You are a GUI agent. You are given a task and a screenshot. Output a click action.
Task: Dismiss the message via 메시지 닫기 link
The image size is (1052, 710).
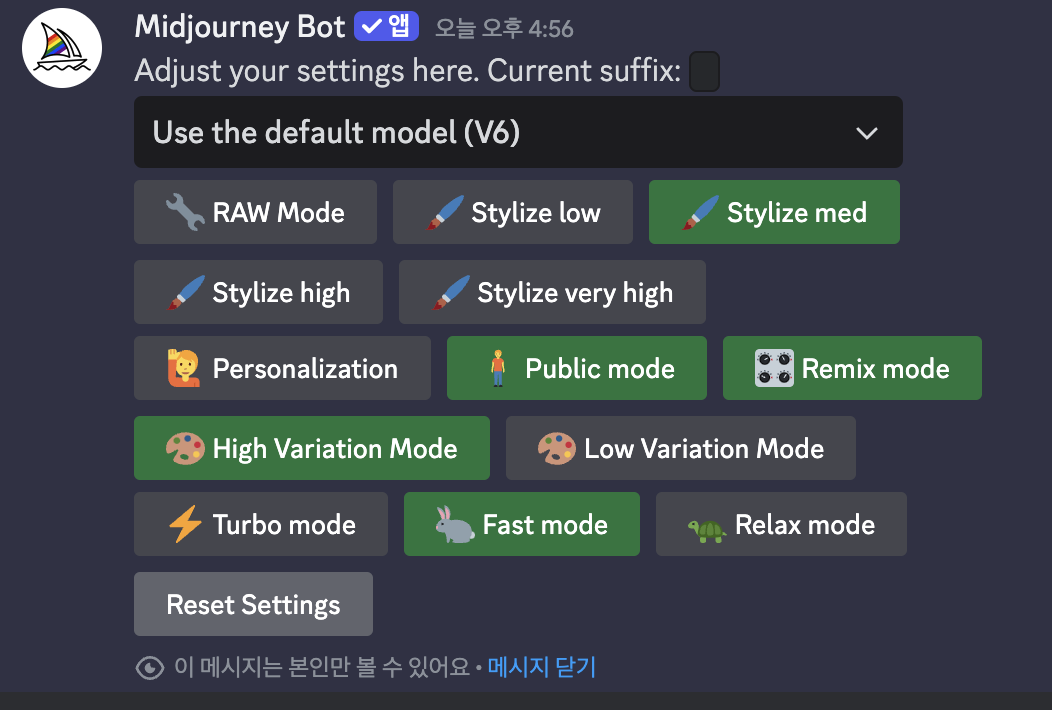(x=541, y=667)
